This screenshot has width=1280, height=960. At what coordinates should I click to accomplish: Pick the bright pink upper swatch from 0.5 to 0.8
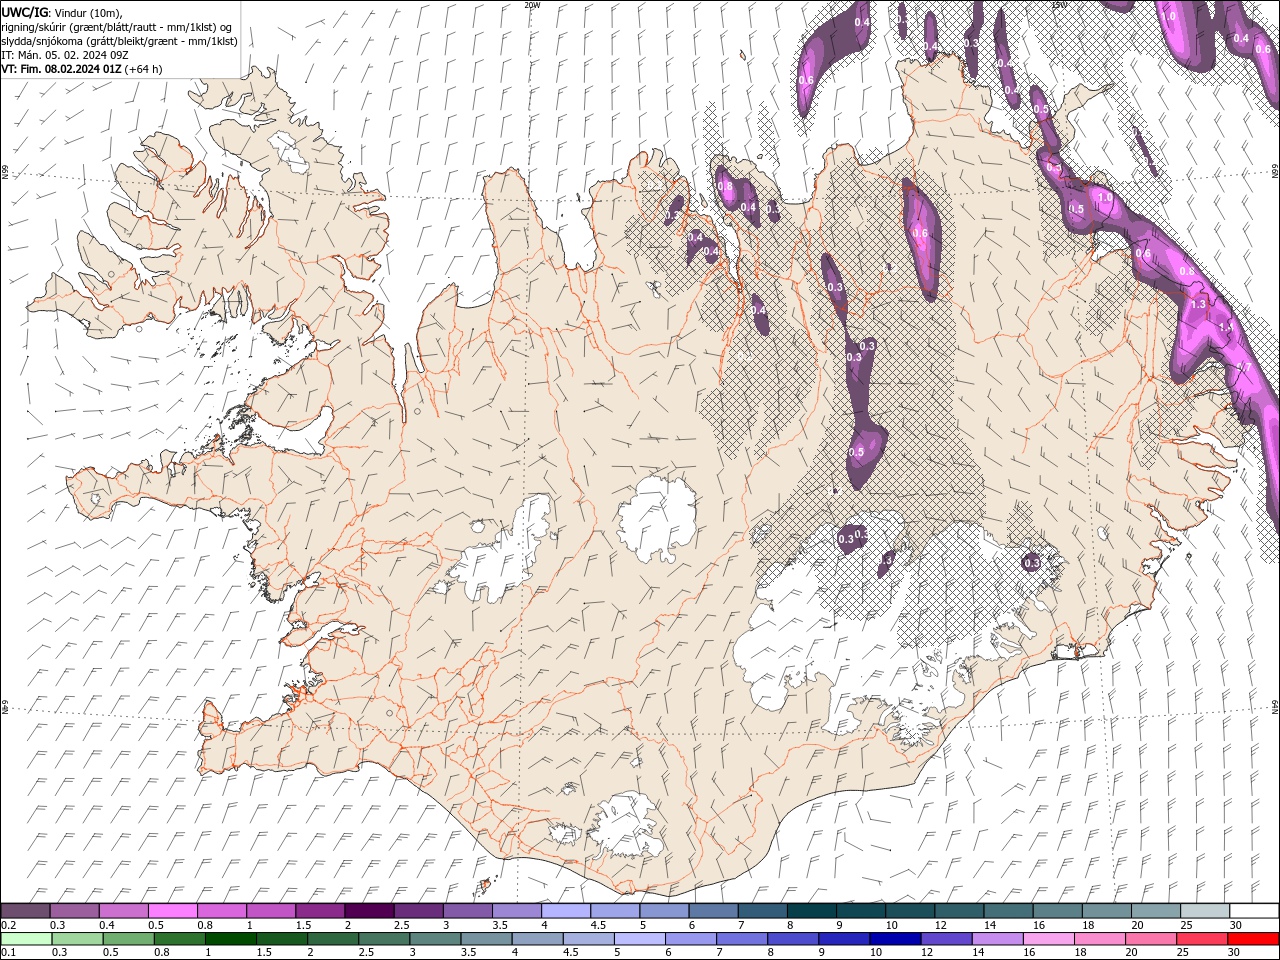click(x=173, y=911)
